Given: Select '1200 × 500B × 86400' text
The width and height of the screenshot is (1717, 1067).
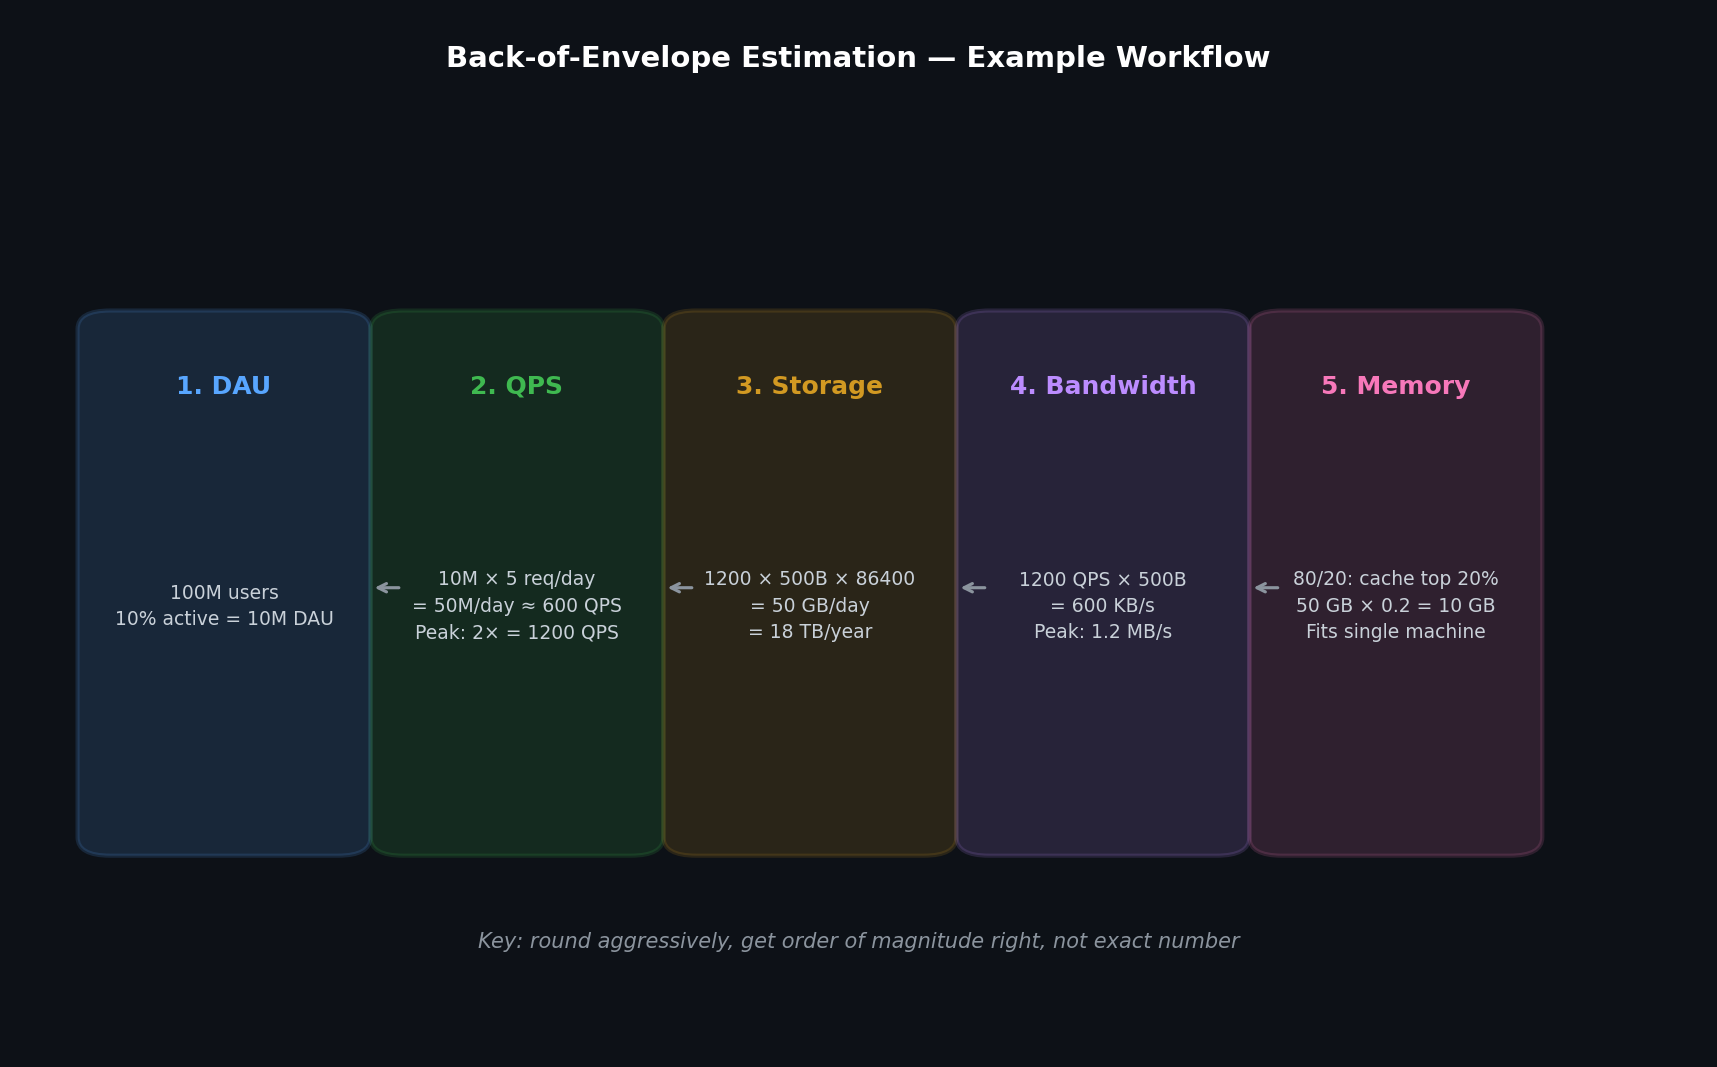Looking at the screenshot, I should (810, 579).
